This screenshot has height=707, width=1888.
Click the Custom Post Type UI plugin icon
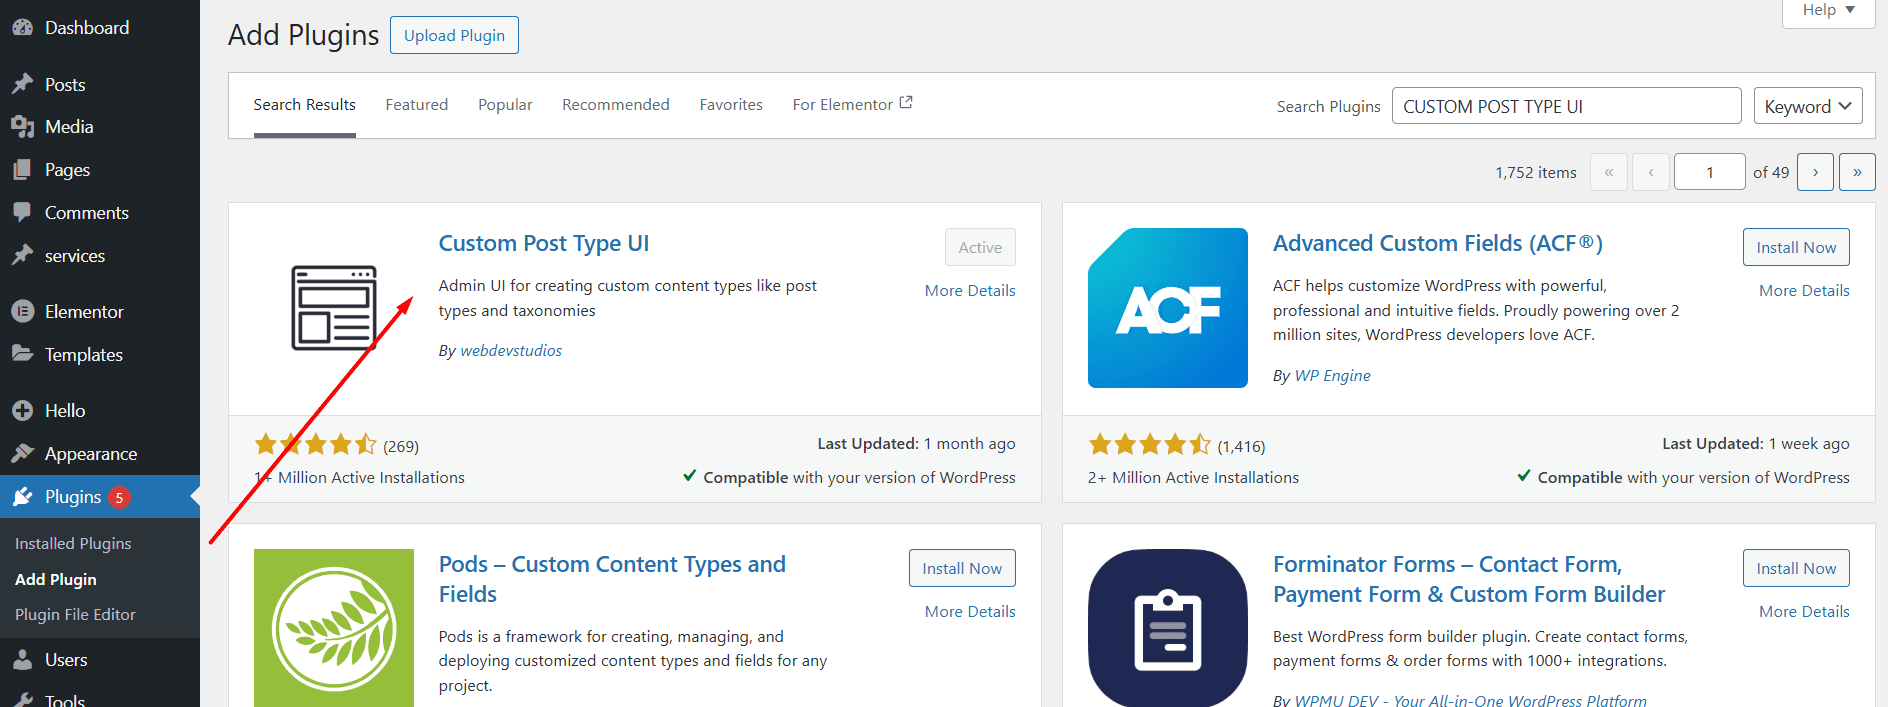click(x=334, y=308)
